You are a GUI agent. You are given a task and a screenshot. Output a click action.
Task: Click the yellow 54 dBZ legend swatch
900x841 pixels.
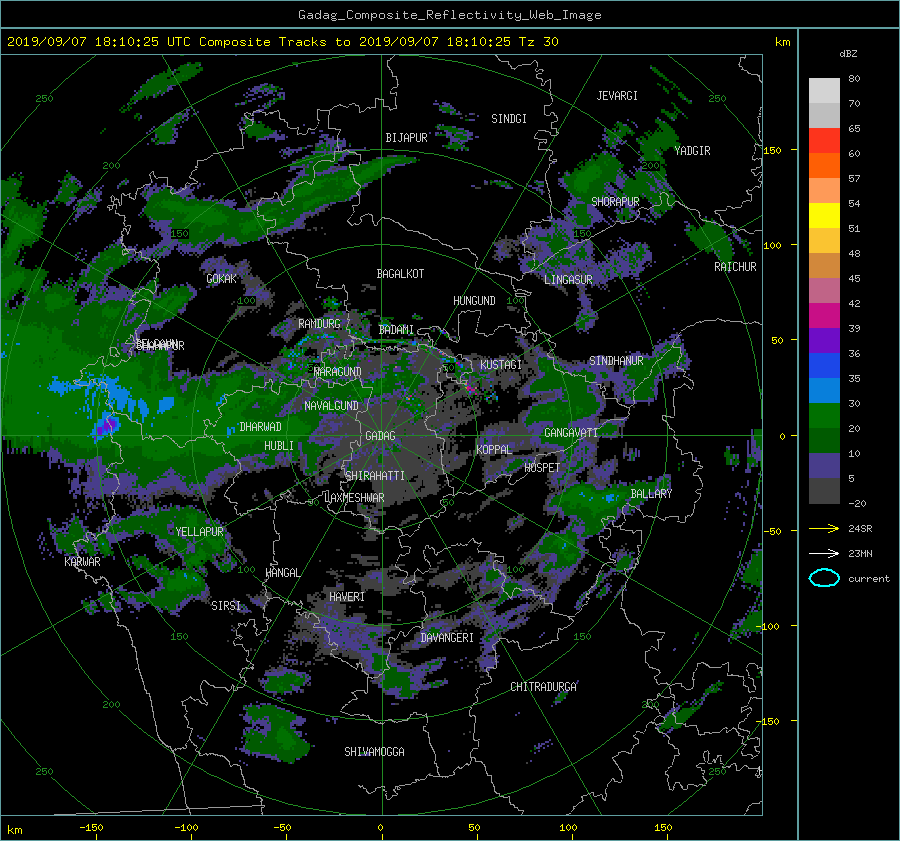[824, 216]
